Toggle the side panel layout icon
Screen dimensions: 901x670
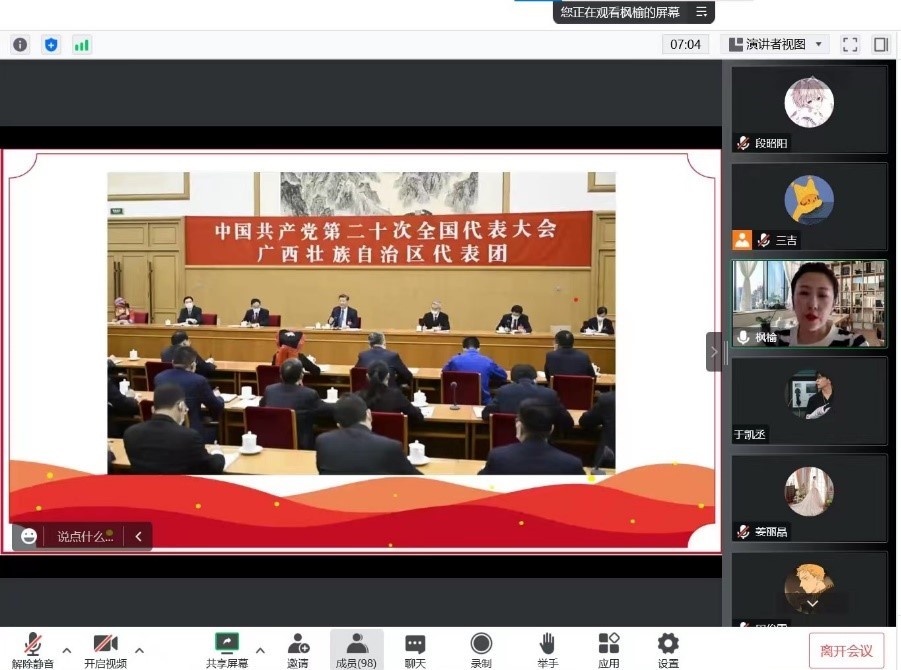[881, 45]
